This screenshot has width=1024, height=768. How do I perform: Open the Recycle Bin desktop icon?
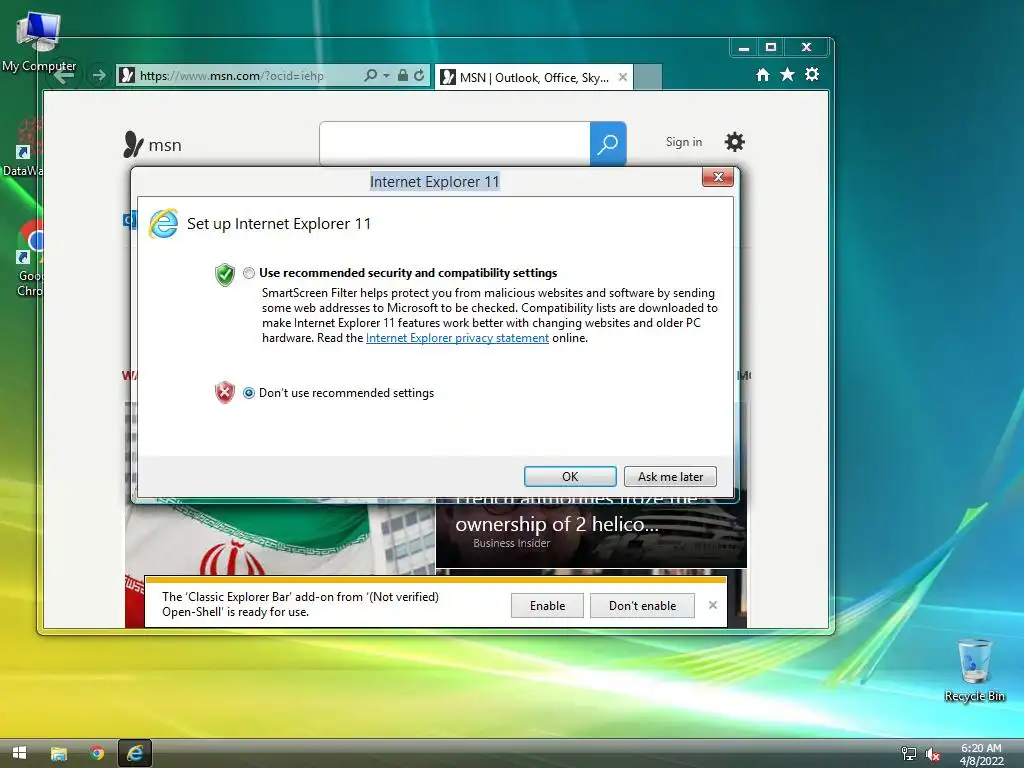click(974, 670)
